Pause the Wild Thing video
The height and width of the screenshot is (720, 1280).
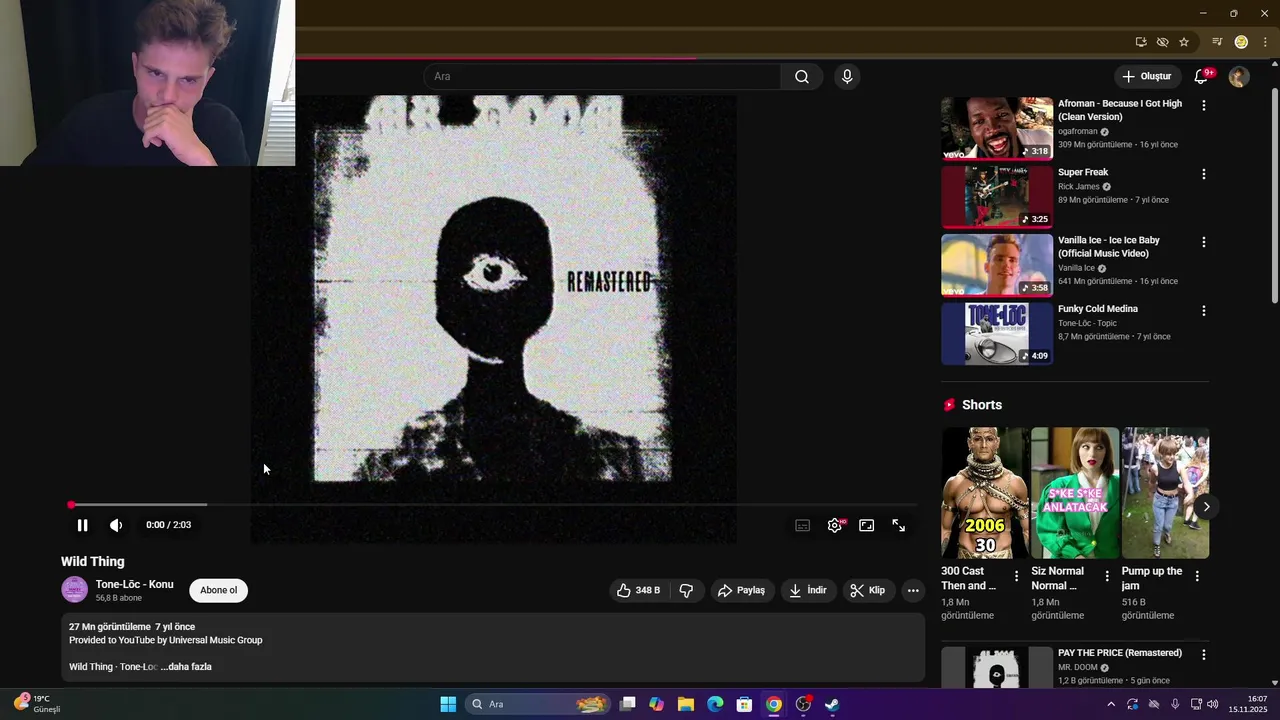coord(82,525)
